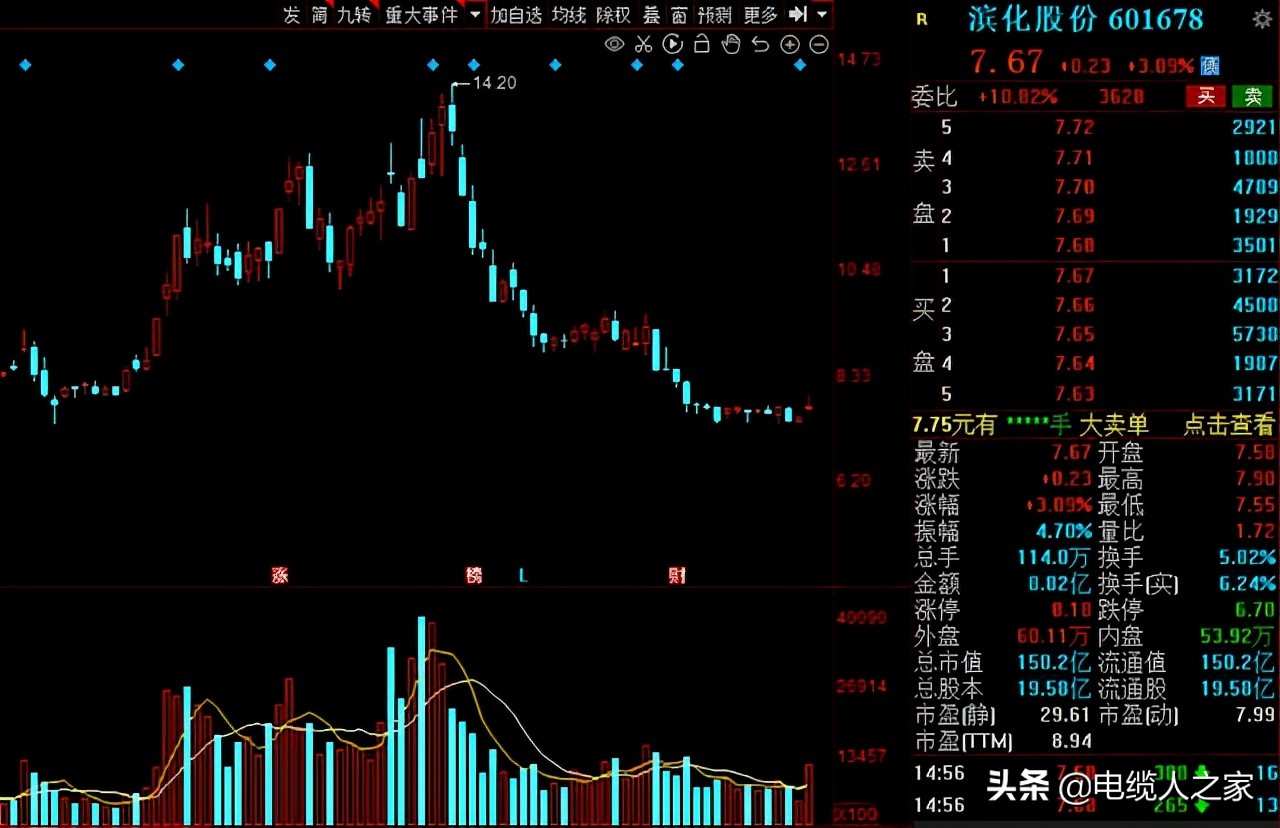Toggle the chart lock icon
Screen dimensions: 1280x828
point(702,44)
